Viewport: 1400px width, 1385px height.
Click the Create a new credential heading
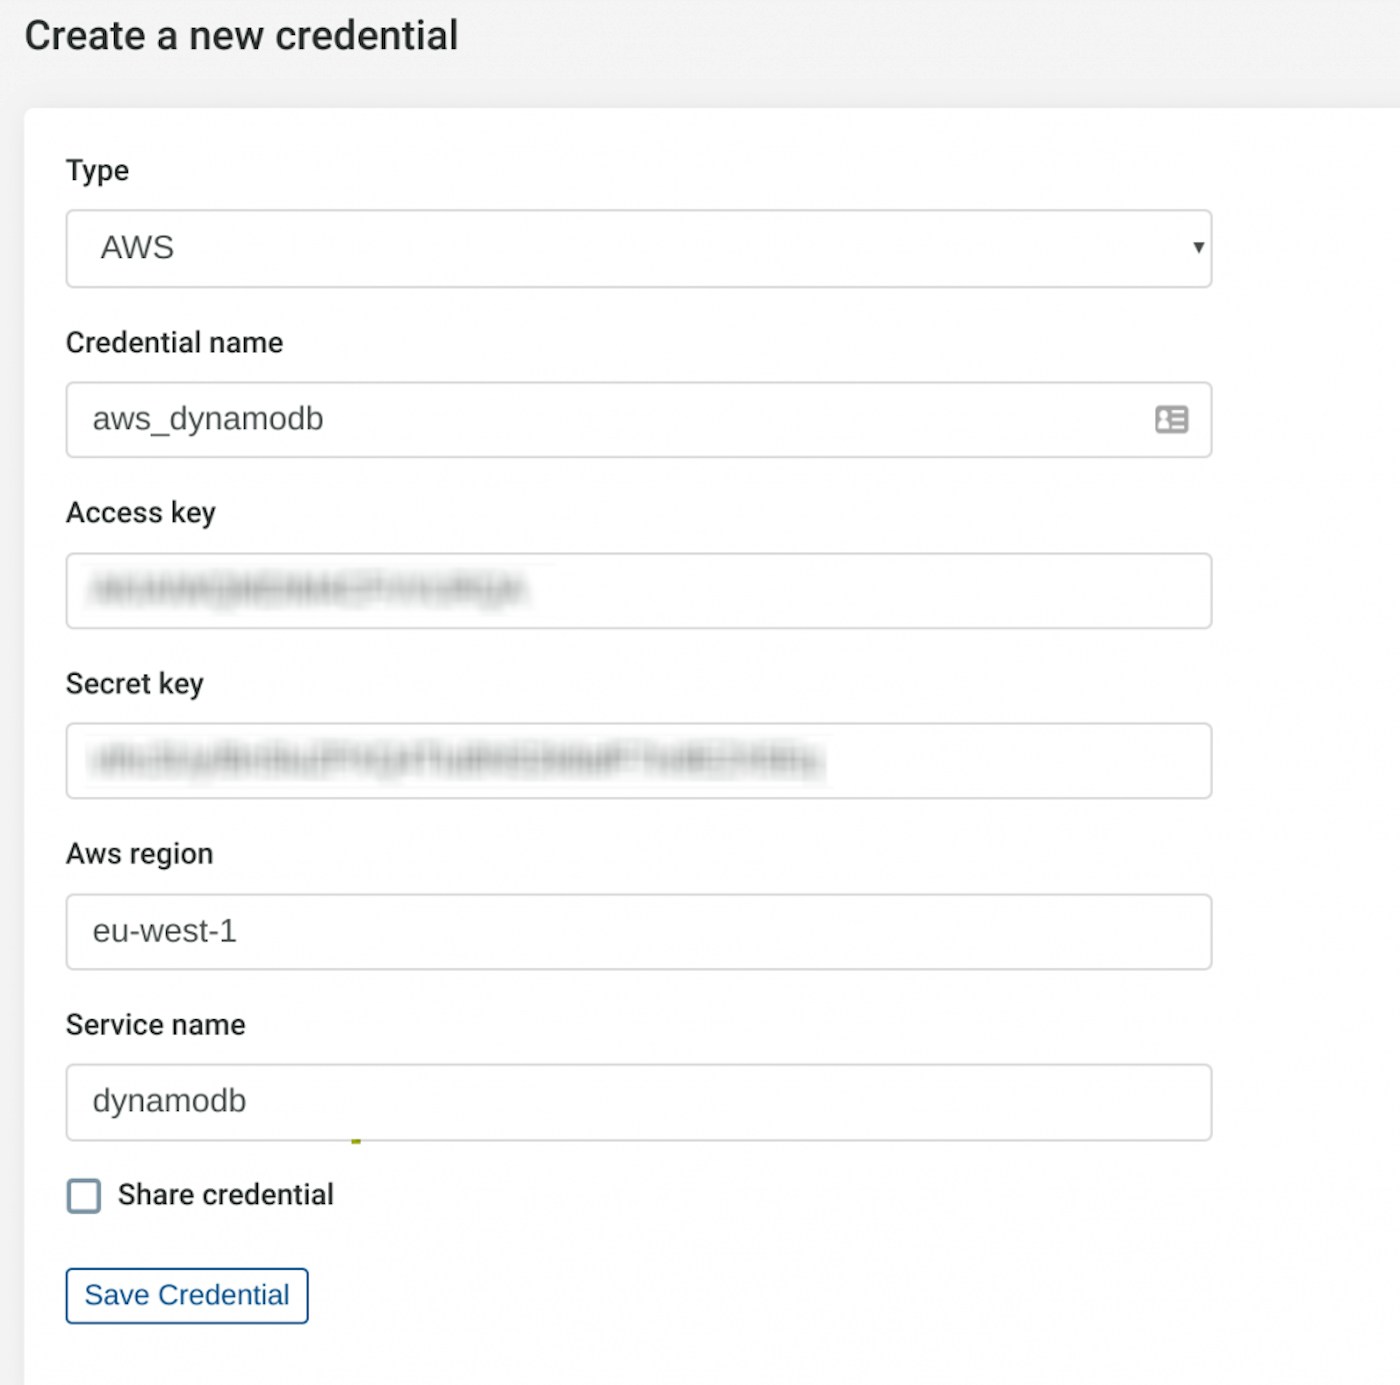point(241,36)
